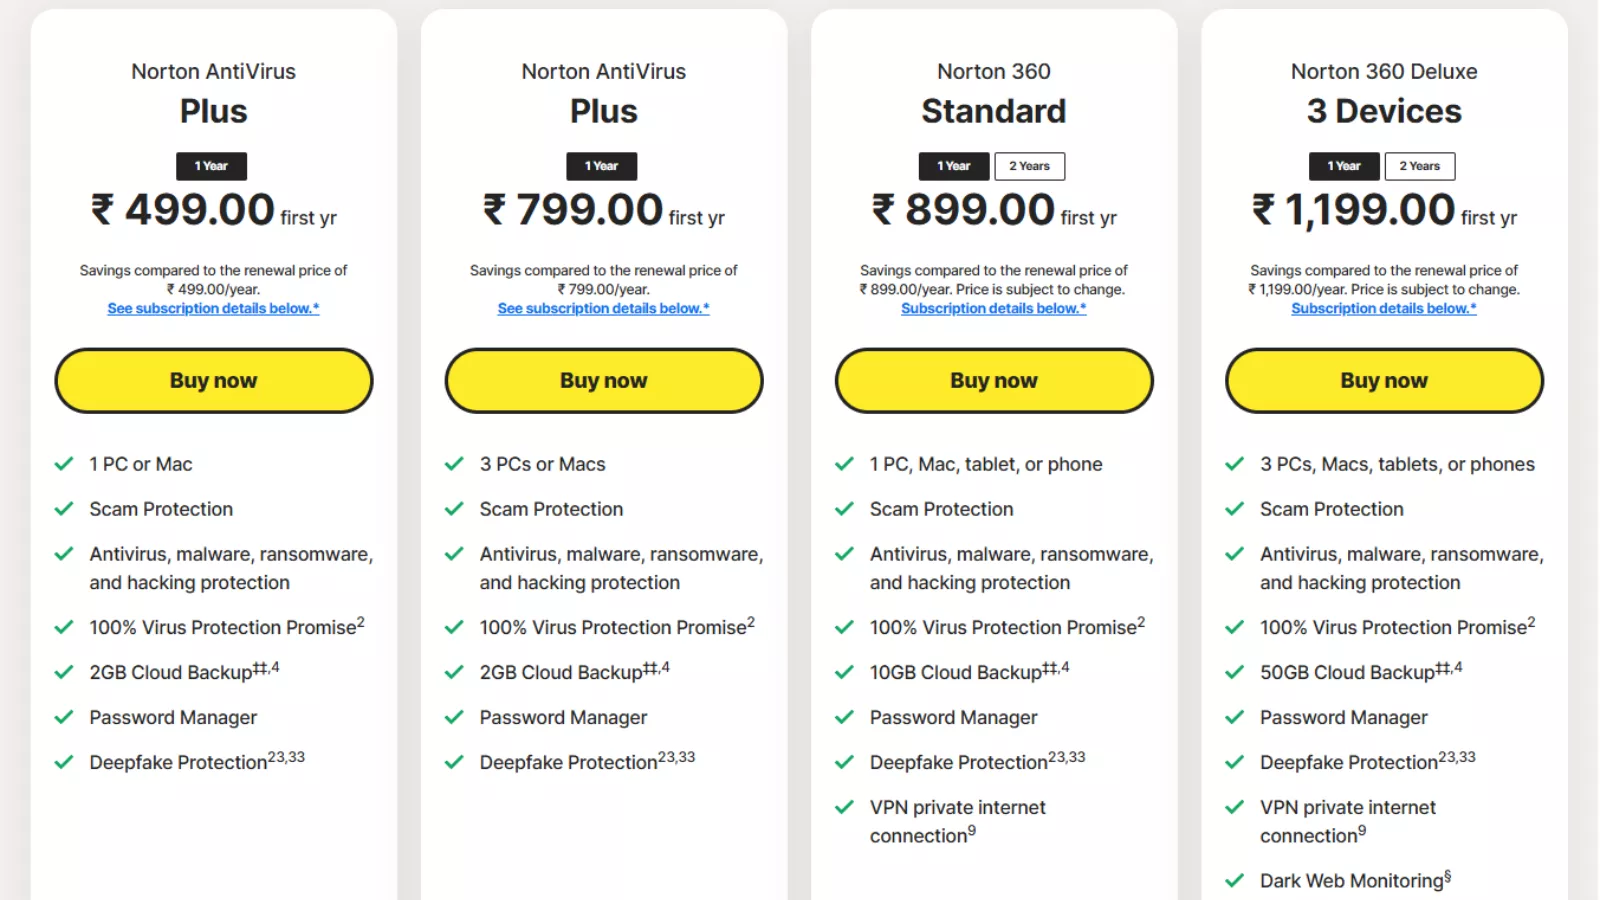Image resolution: width=1600 pixels, height=900 pixels.
Task: Open Subscription details for Norton 360 Standard
Action: [x=993, y=308]
